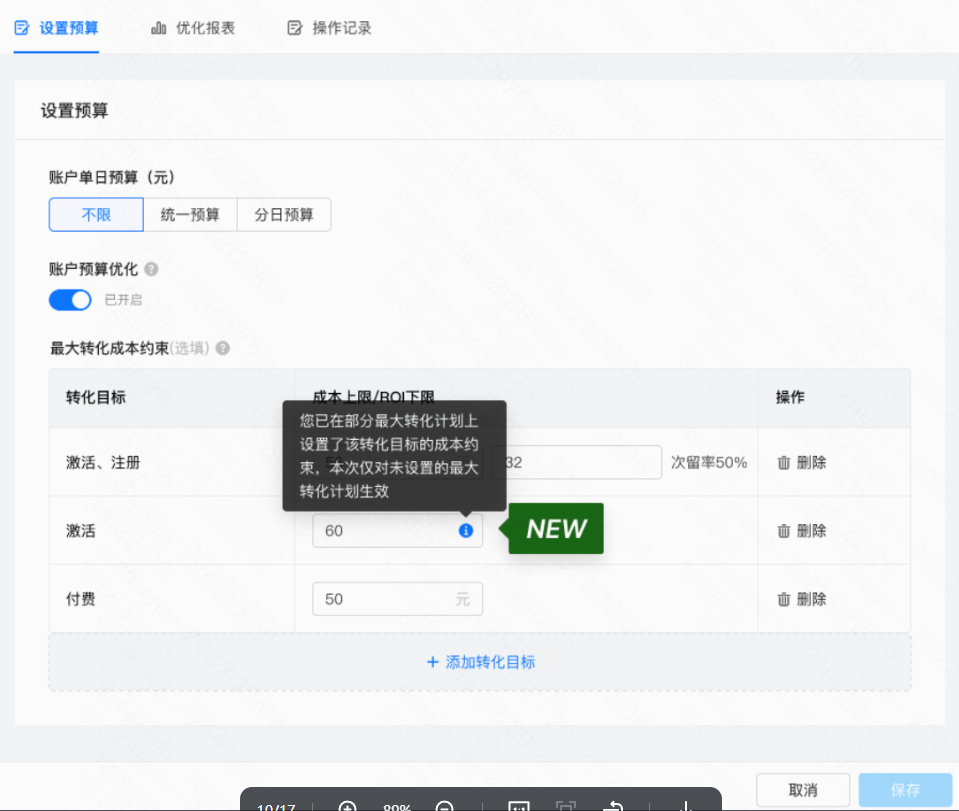959x811 pixels.
Task: Select the 分日预算 budget option
Action: click(284, 214)
